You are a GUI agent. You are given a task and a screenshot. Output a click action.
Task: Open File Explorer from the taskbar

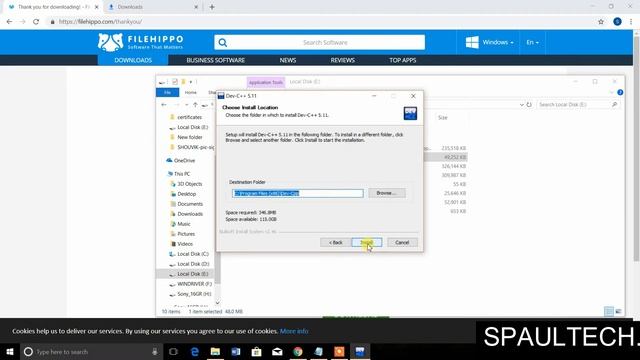(215, 351)
